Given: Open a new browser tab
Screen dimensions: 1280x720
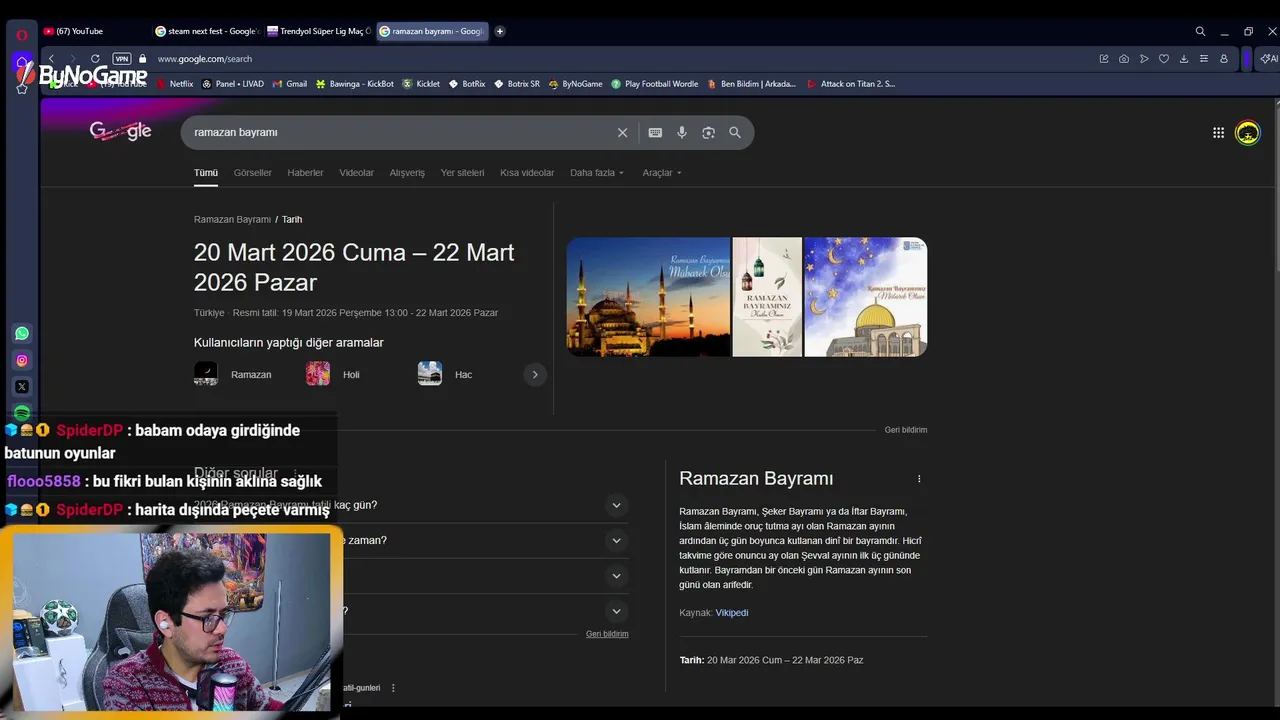Looking at the screenshot, I should tap(500, 31).
